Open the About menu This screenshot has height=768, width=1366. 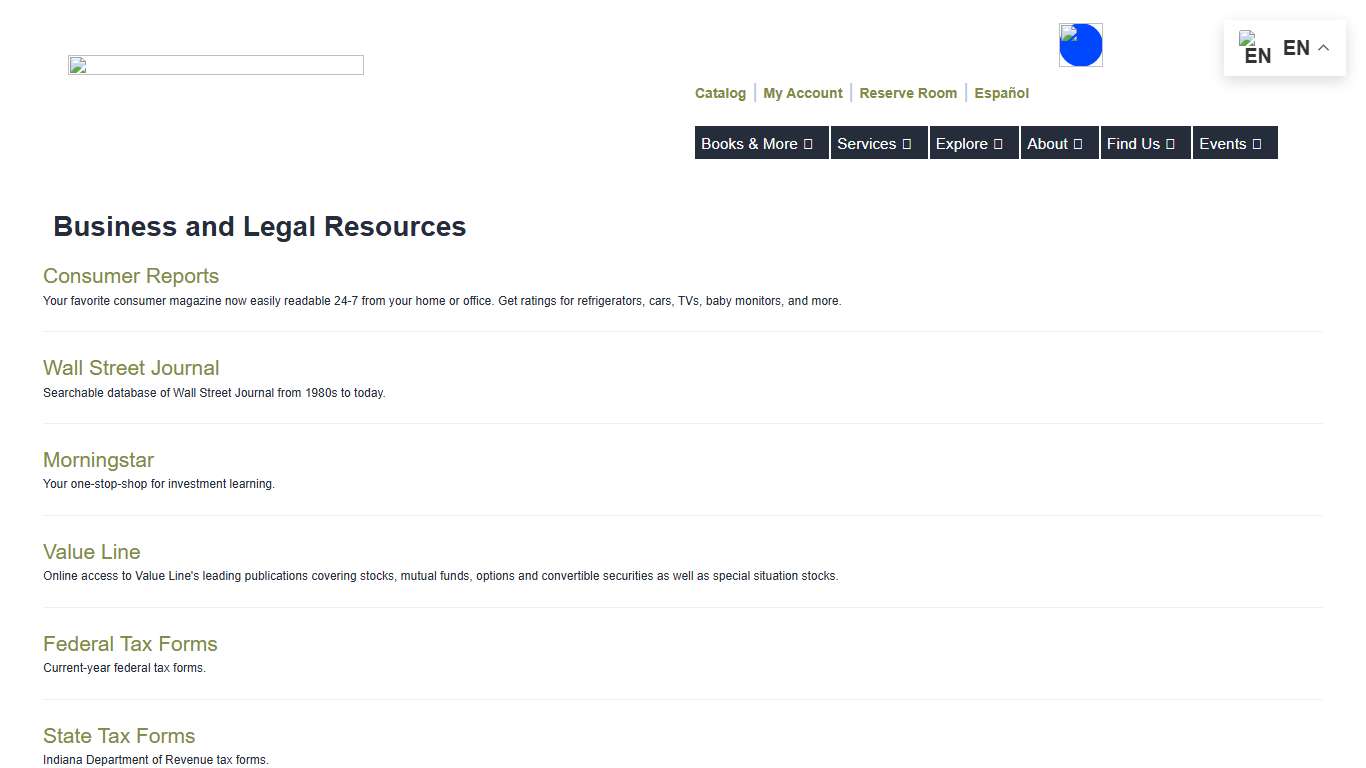(1058, 143)
